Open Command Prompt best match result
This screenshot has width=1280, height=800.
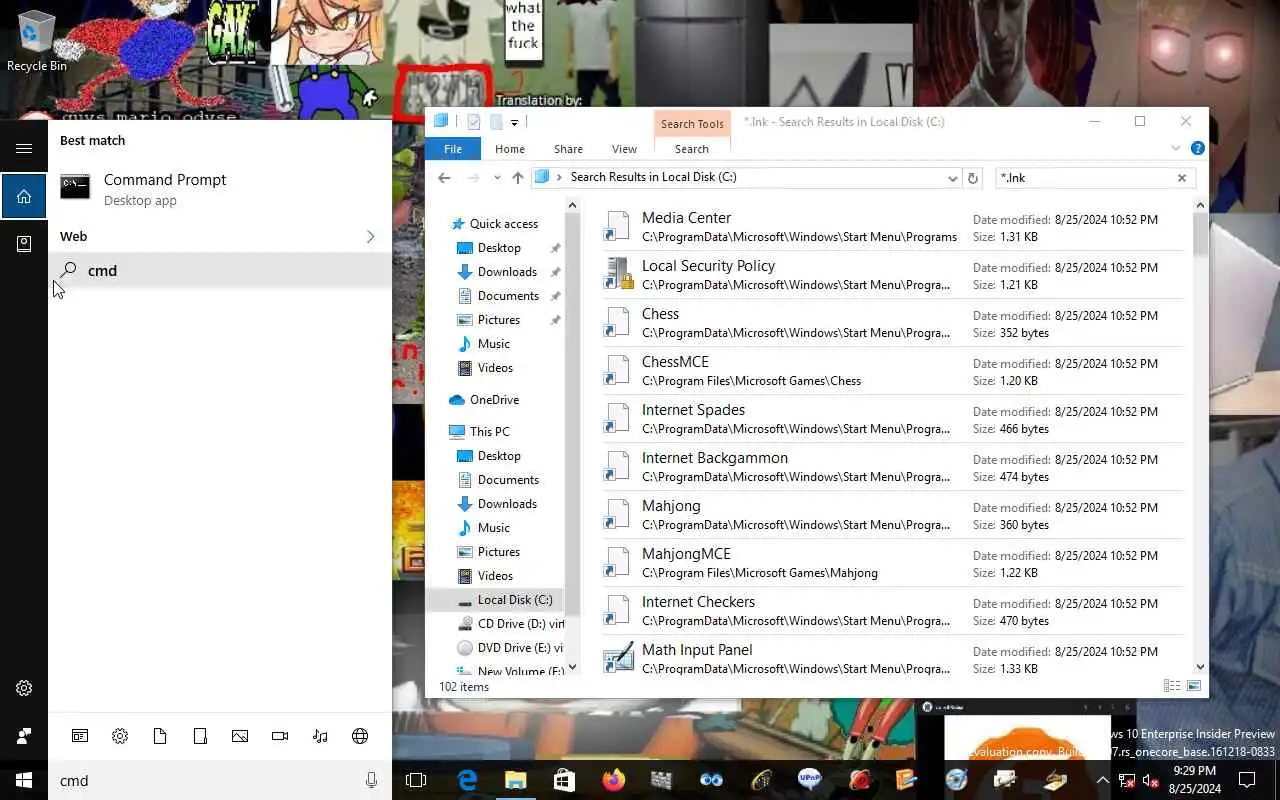220,188
